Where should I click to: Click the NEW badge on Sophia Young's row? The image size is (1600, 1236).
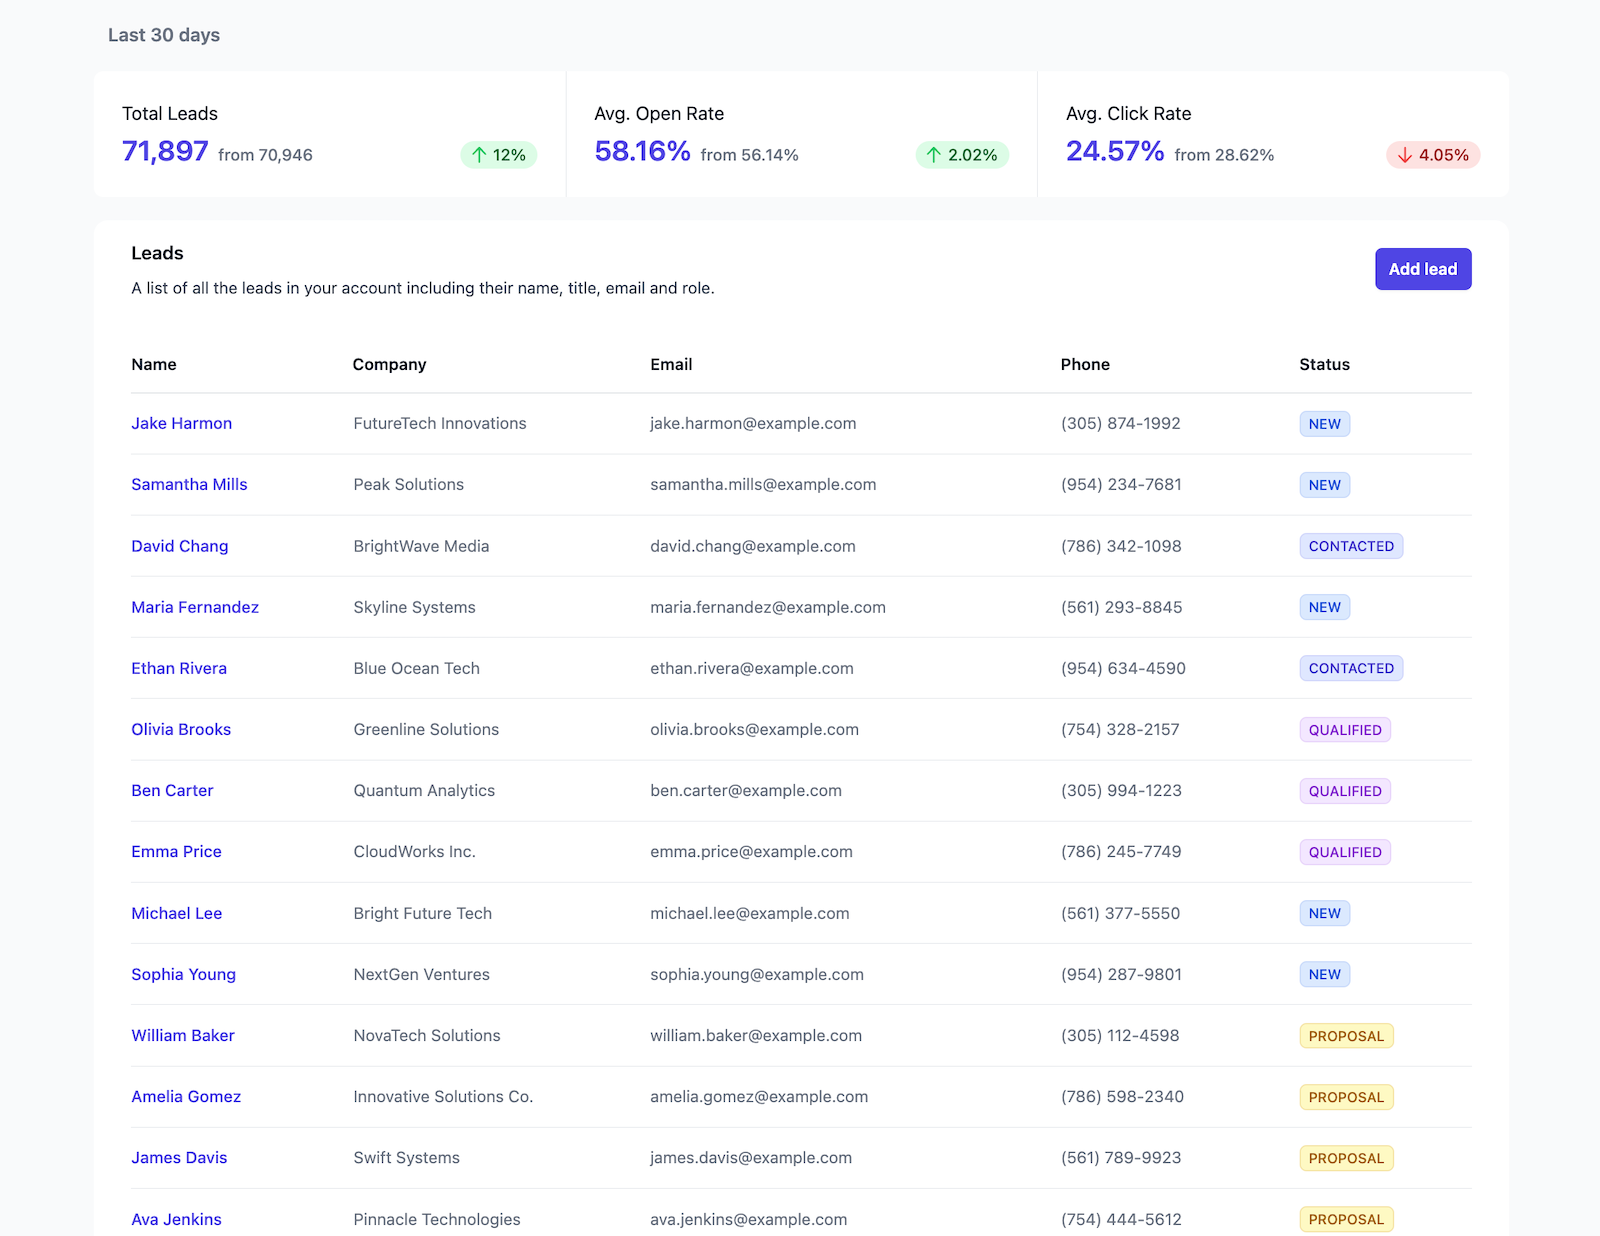1324,974
